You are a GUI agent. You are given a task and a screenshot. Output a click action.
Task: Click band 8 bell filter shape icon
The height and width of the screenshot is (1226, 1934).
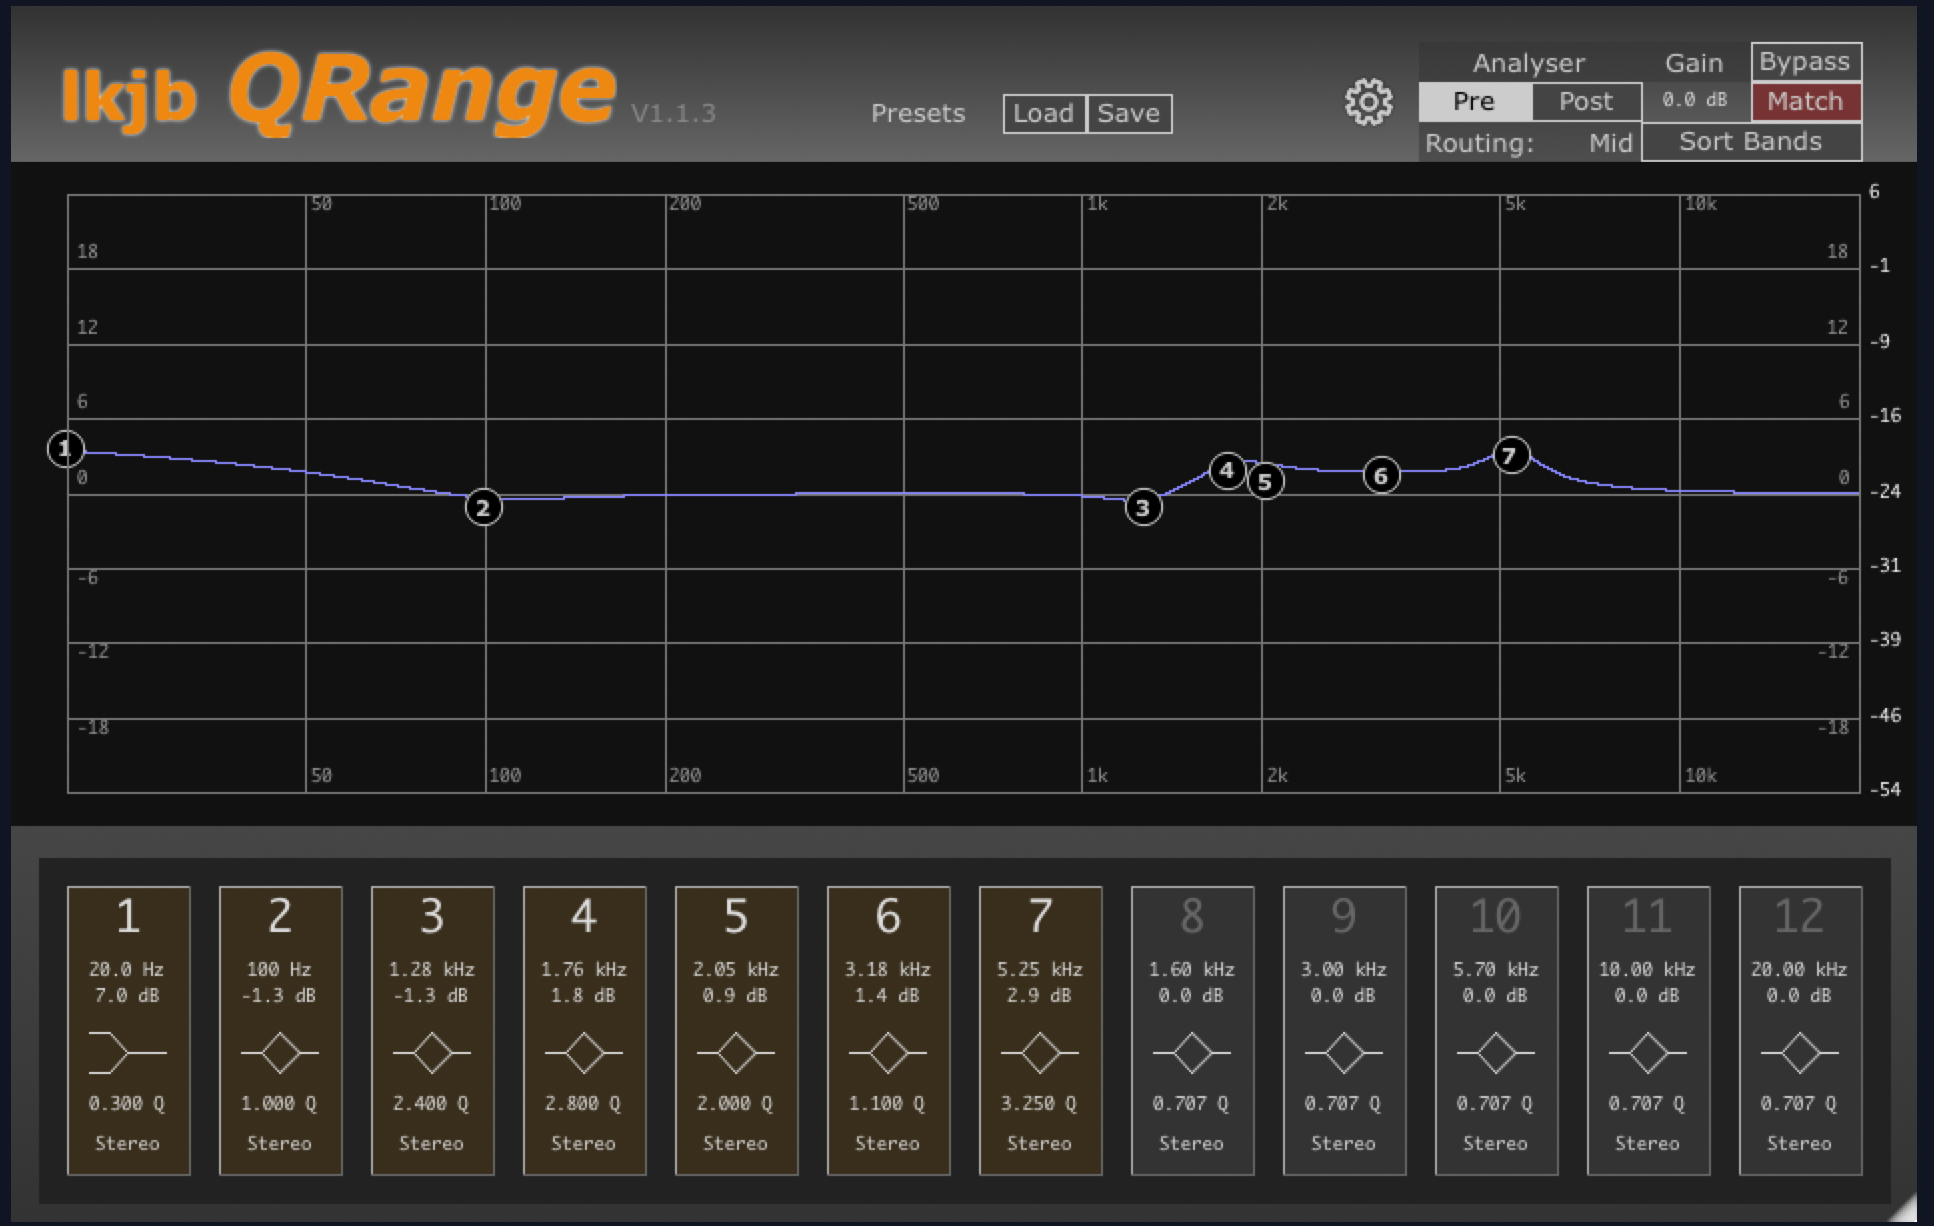click(x=1192, y=1053)
